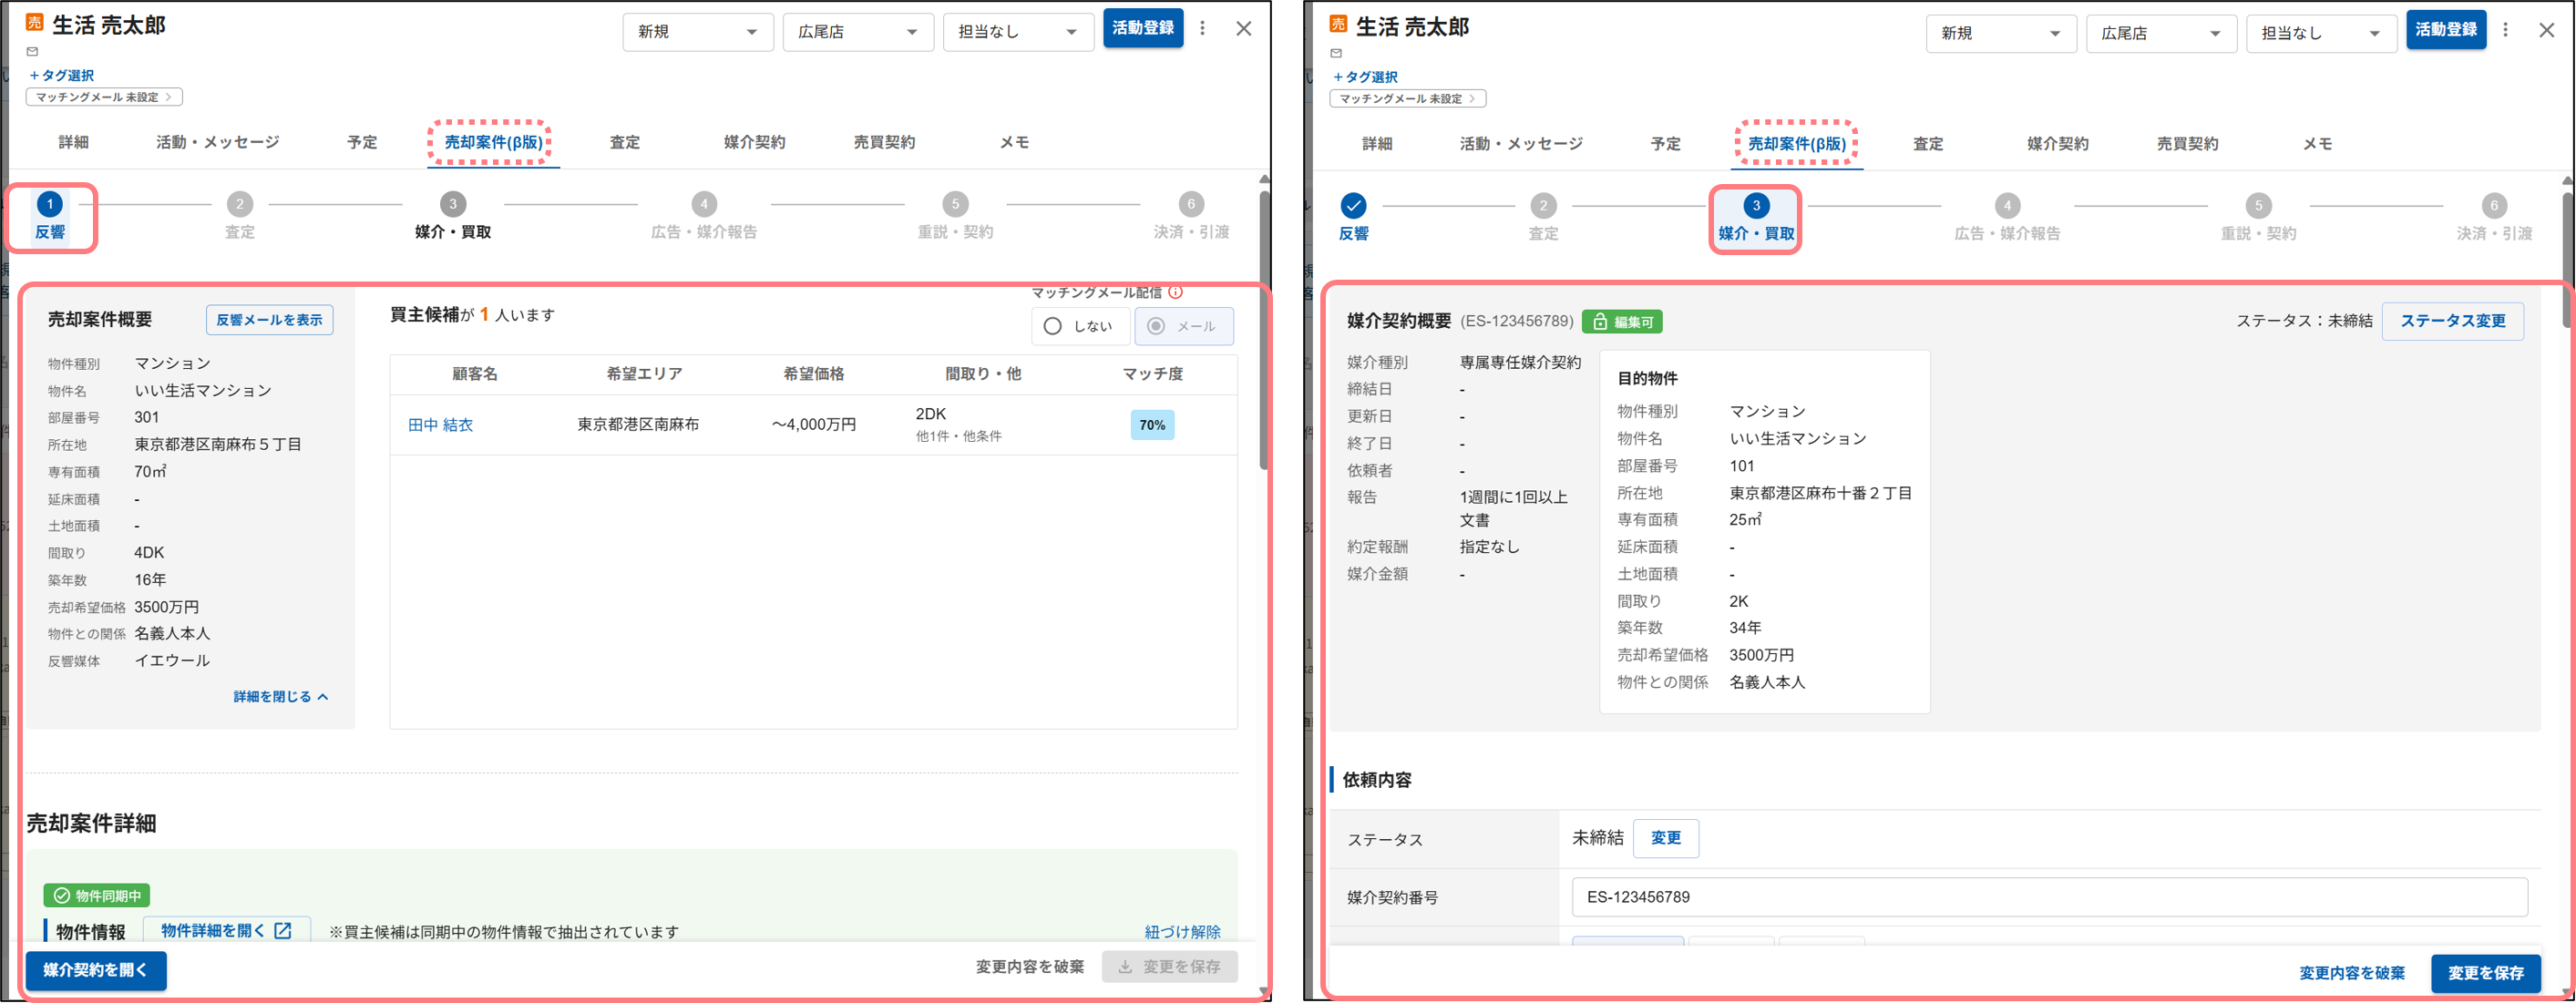The width and height of the screenshot is (2576, 1003).
Task: Click 紐づけ解除 link
Action: tap(1182, 932)
